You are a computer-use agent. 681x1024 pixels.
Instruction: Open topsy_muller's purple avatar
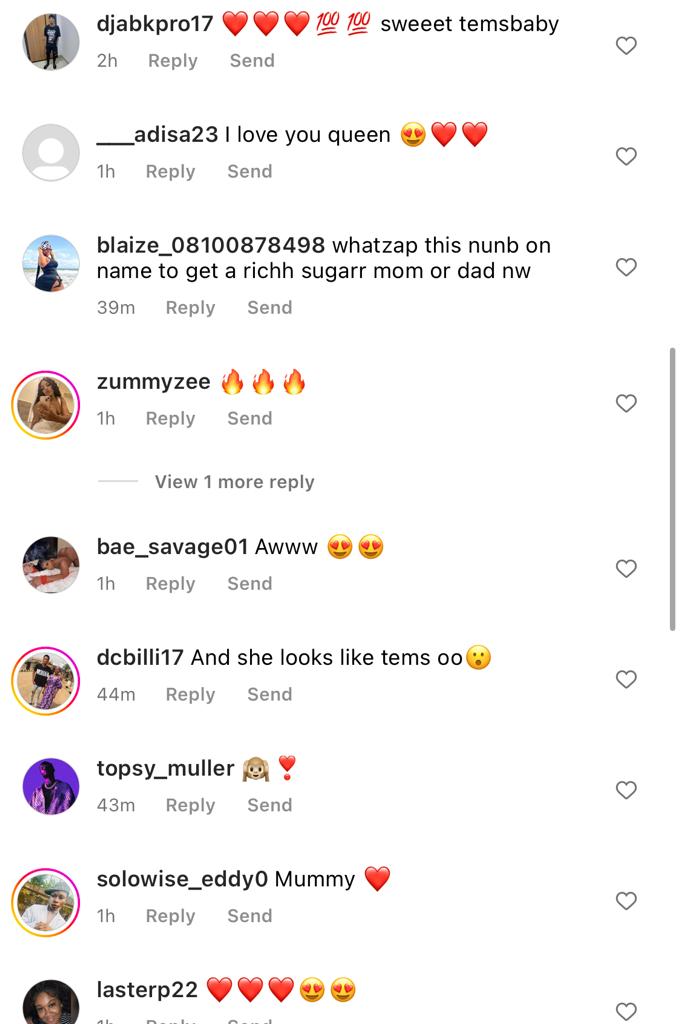[x=51, y=786]
